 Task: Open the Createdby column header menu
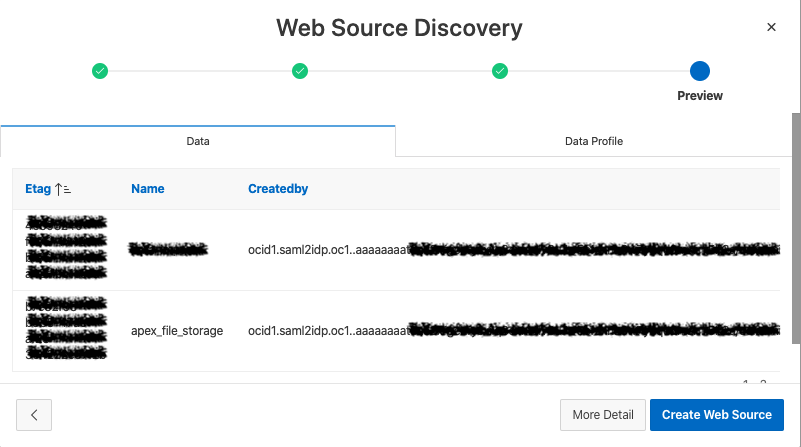278,188
